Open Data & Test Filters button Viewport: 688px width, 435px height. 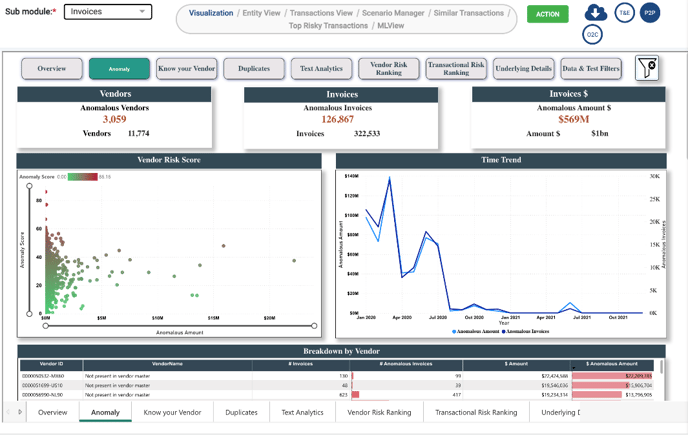pyautogui.click(x=590, y=68)
